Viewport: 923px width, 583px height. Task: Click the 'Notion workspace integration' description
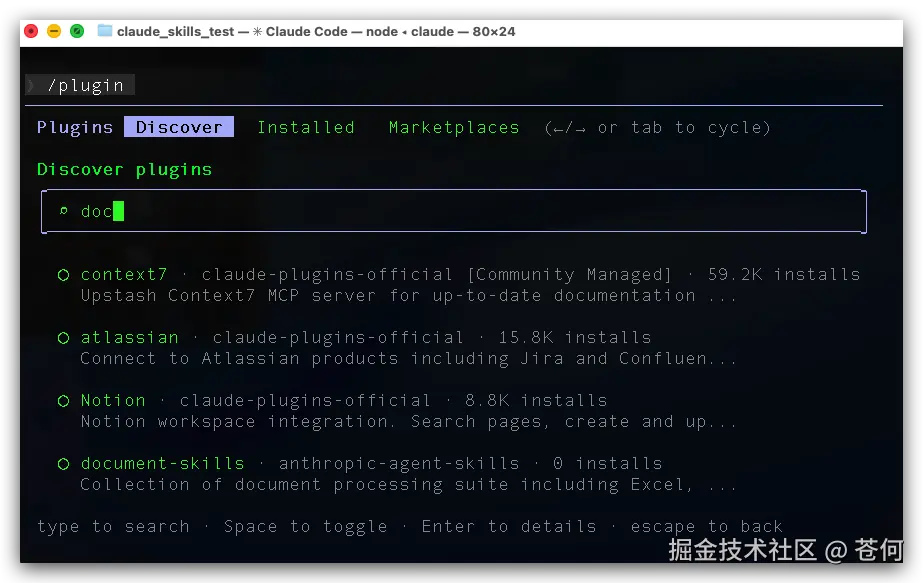(x=409, y=422)
